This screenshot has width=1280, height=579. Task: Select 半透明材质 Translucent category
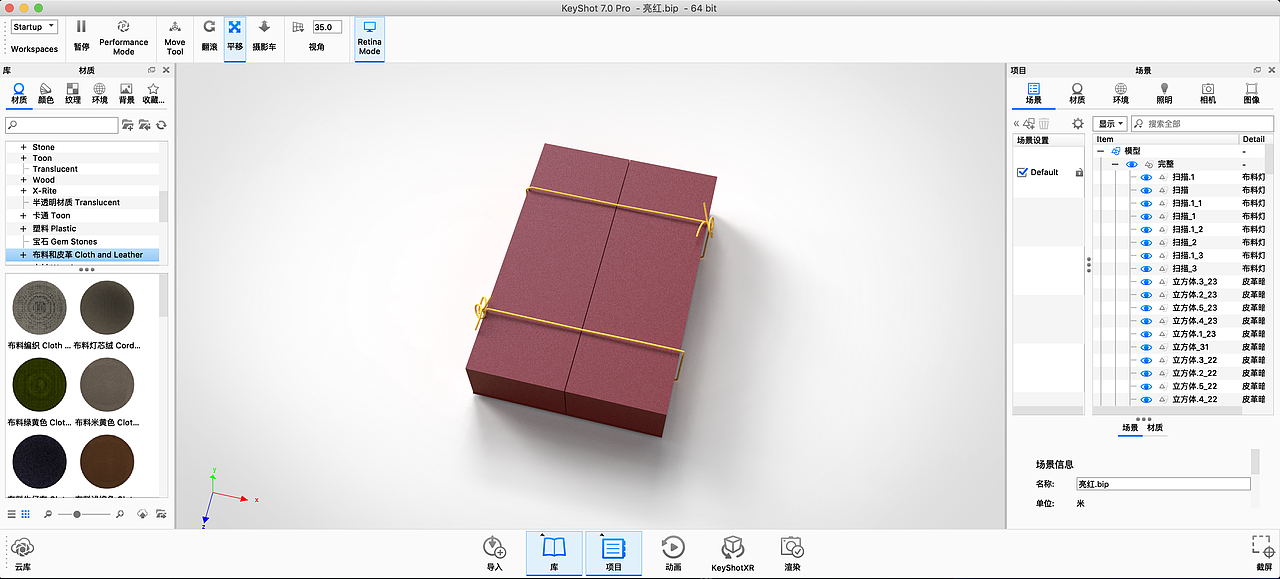76,202
